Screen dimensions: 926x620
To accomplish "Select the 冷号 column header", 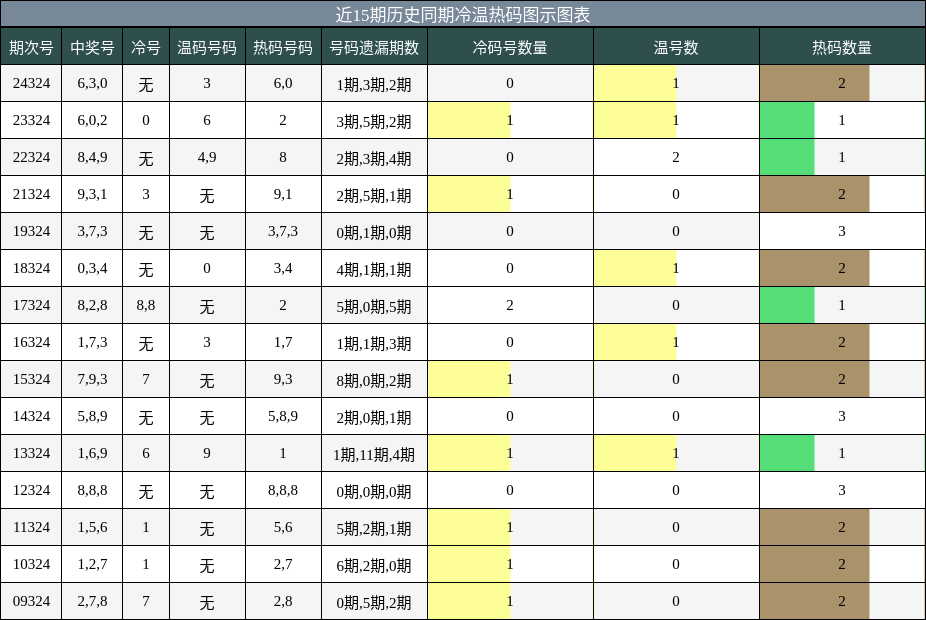I will point(145,45).
